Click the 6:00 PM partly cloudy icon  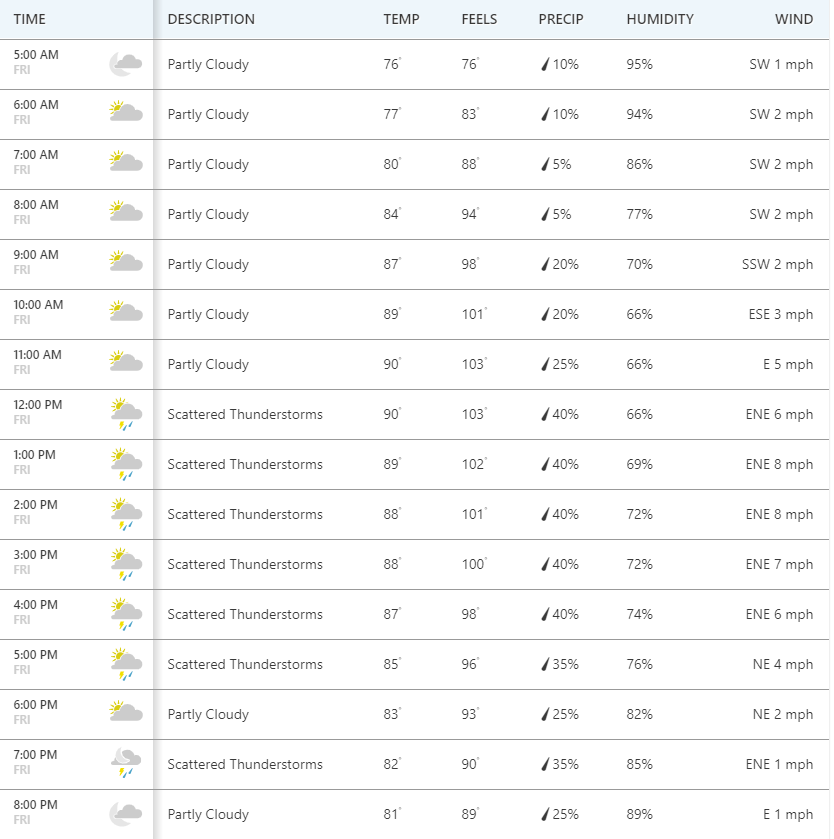(x=125, y=713)
